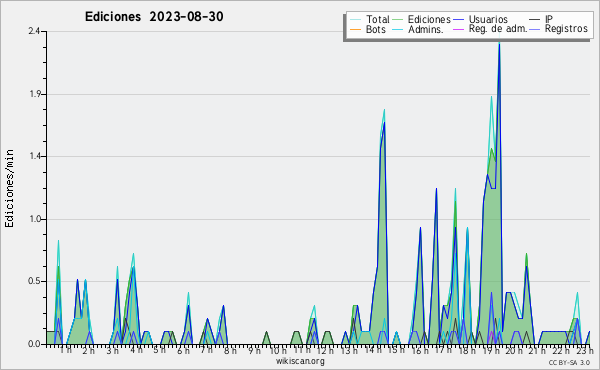Click the 1.9 y-axis value
Image resolution: width=600 pixels, height=370 pixels.
pyautogui.click(x=35, y=94)
